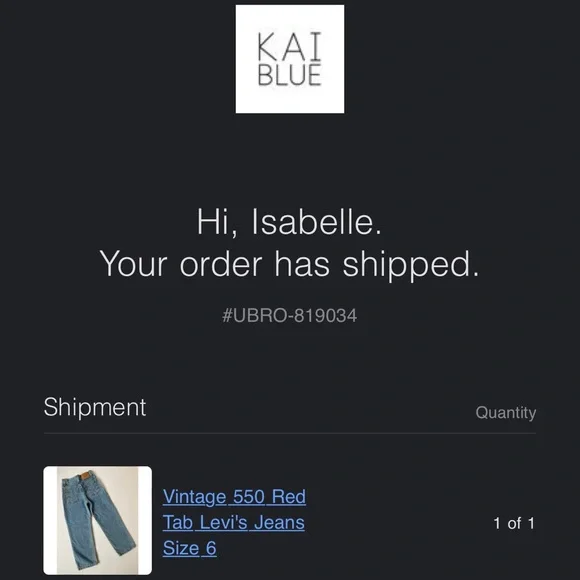Image resolution: width=580 pixels, height=580 pixels.
Task: Click the Shipment section heading
Action: [95, 408]
